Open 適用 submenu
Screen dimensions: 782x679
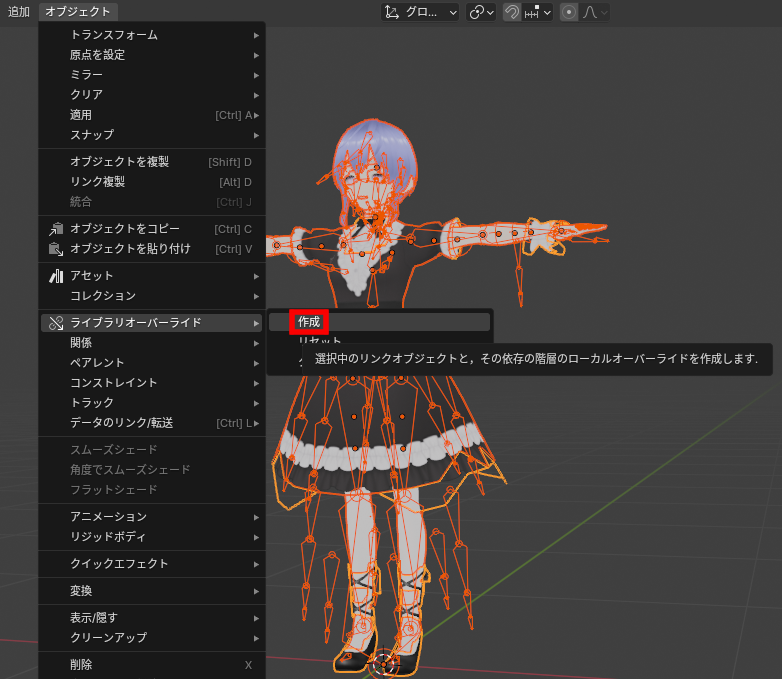tap(152, 115)
